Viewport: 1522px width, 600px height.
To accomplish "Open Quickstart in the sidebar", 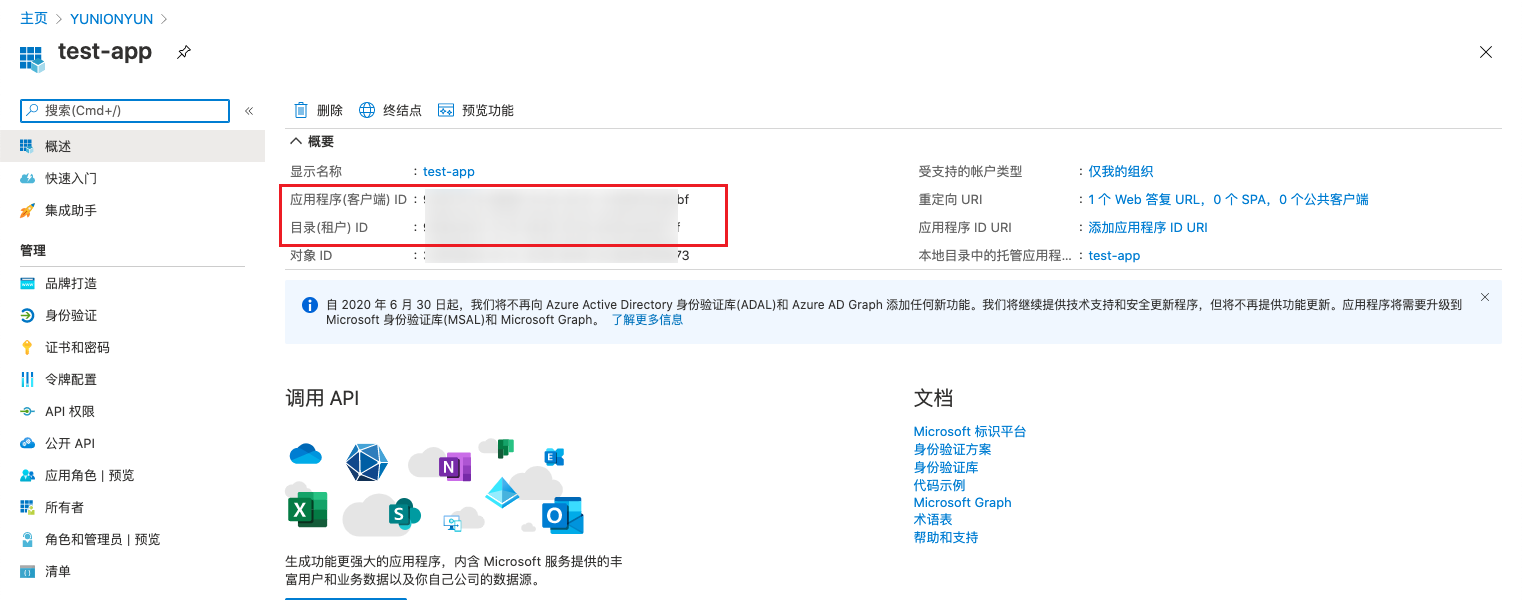I will coord(70,178).
